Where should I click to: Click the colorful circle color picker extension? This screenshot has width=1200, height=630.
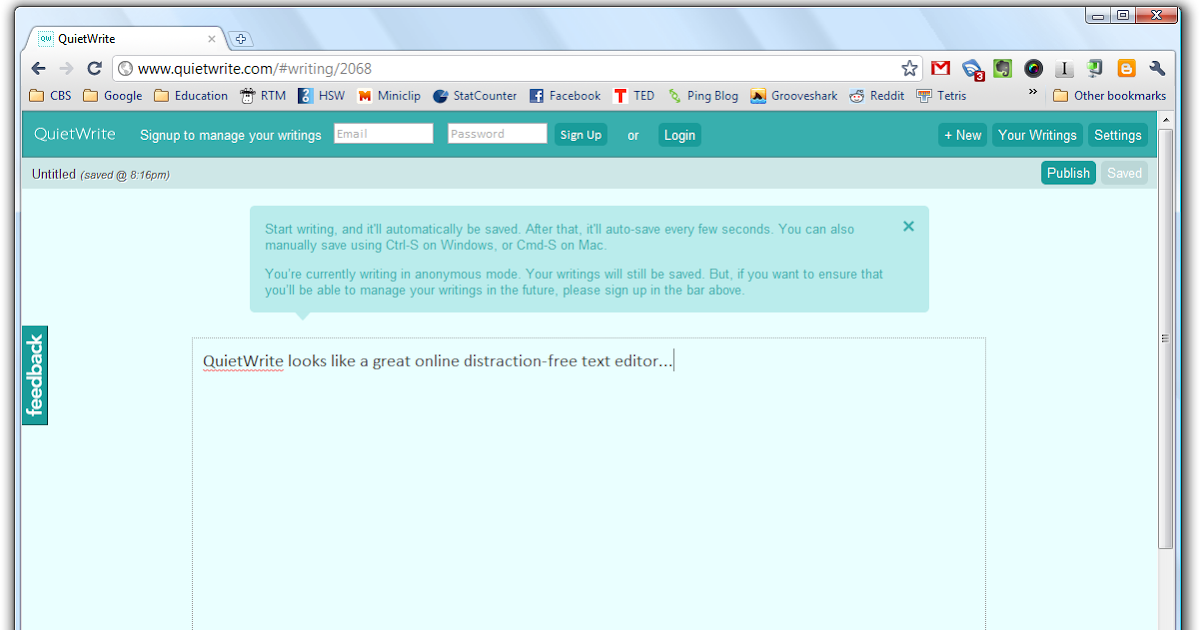pyautogui.click(x=1034, y=68)
